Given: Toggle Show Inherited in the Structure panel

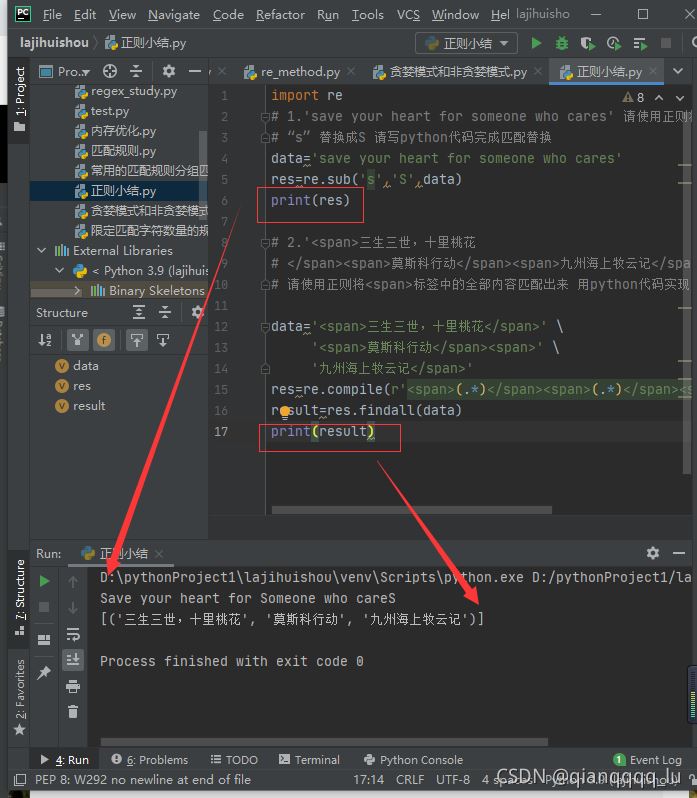Looking at the screenshot, I should [x=77, y=339].
